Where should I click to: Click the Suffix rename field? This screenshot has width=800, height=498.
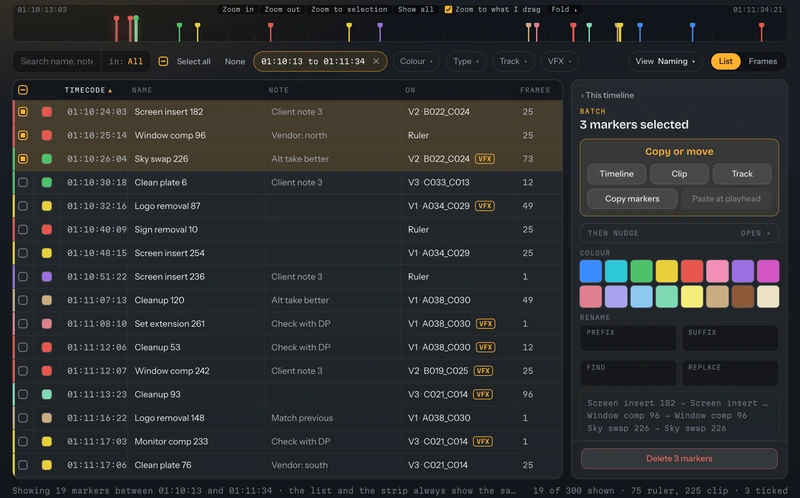point(730,338)
